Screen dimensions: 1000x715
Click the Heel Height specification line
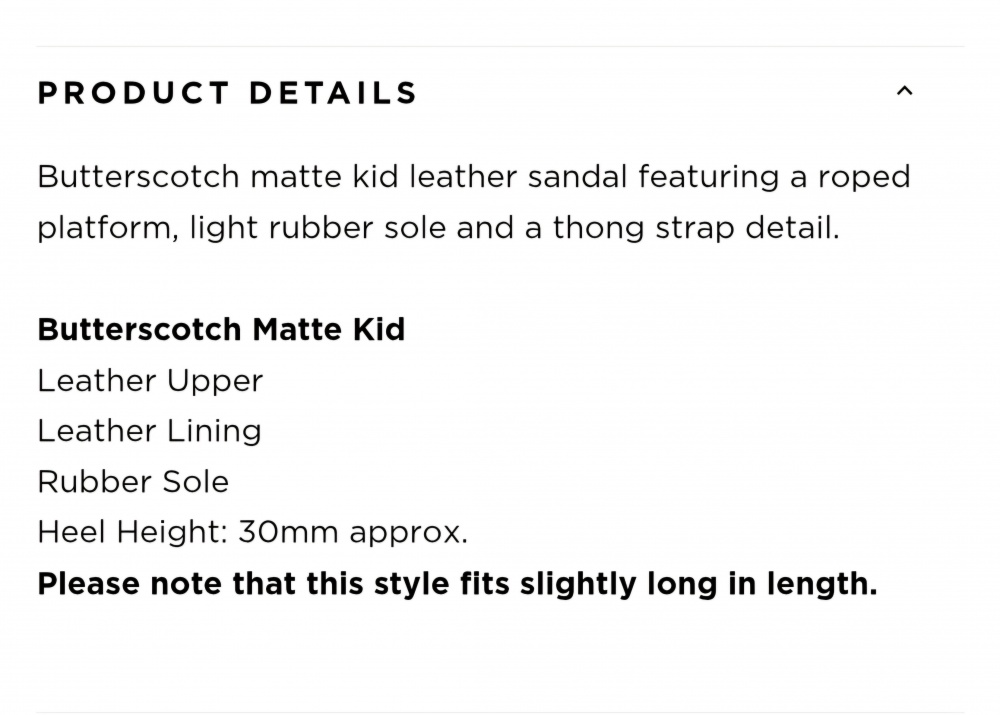coord(253,532)
